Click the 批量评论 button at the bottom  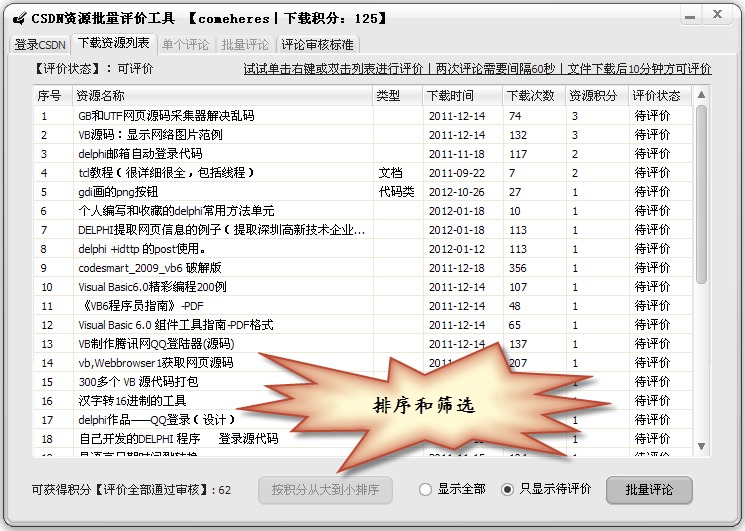coord(649,490)
